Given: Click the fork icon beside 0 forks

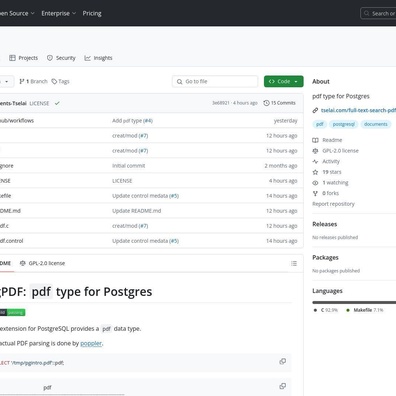Looking at the screenshot, I should [315, 193].
